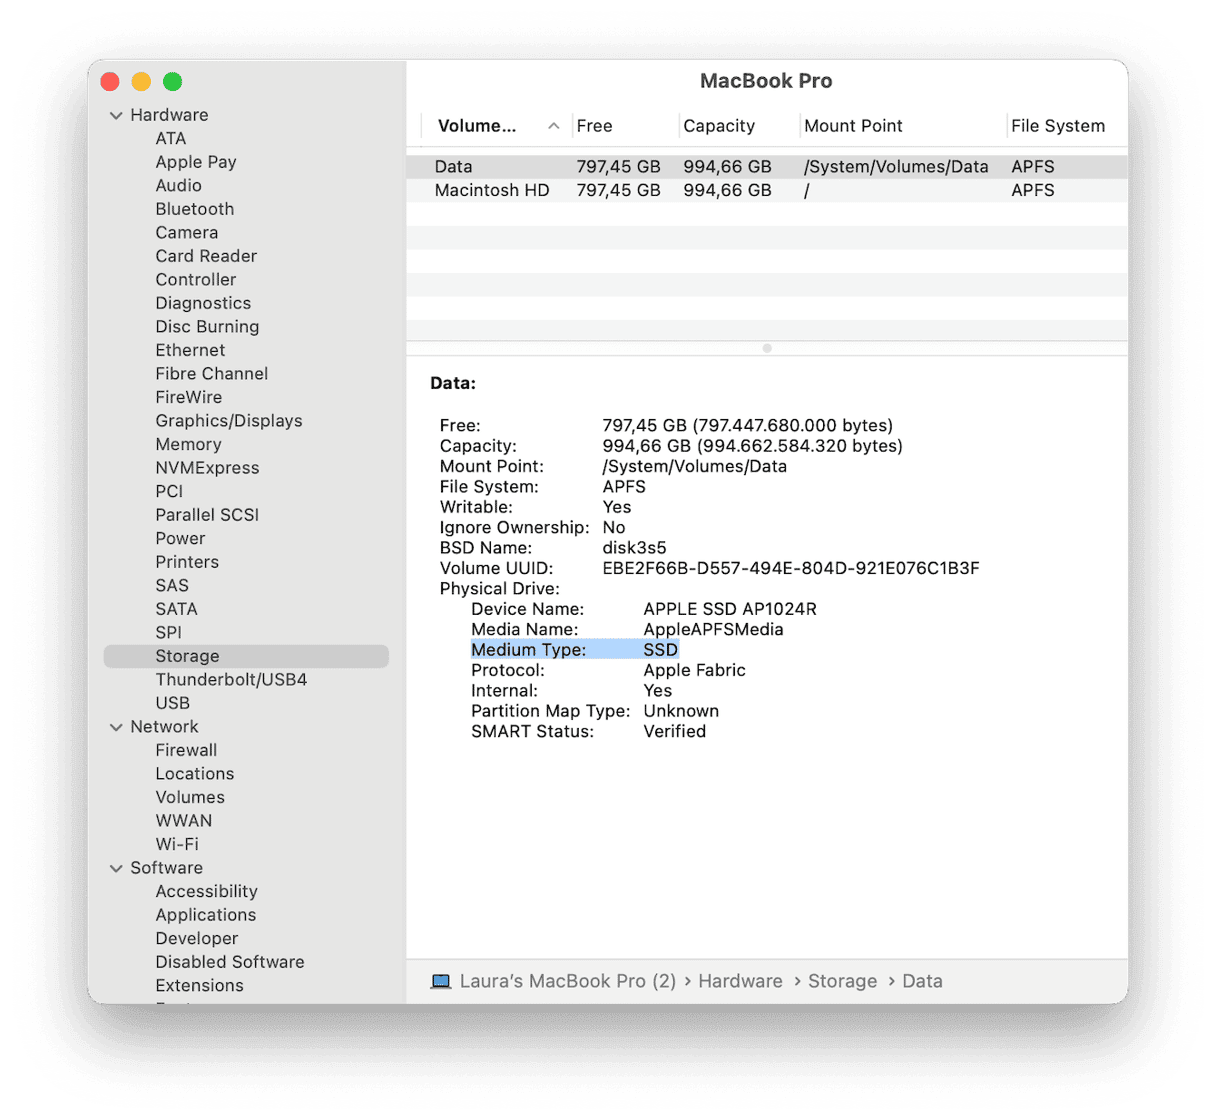Collapse the Hardware section in the sidebar
The width and height of the screenshot is (1216, 1120).
coord(116,115)
